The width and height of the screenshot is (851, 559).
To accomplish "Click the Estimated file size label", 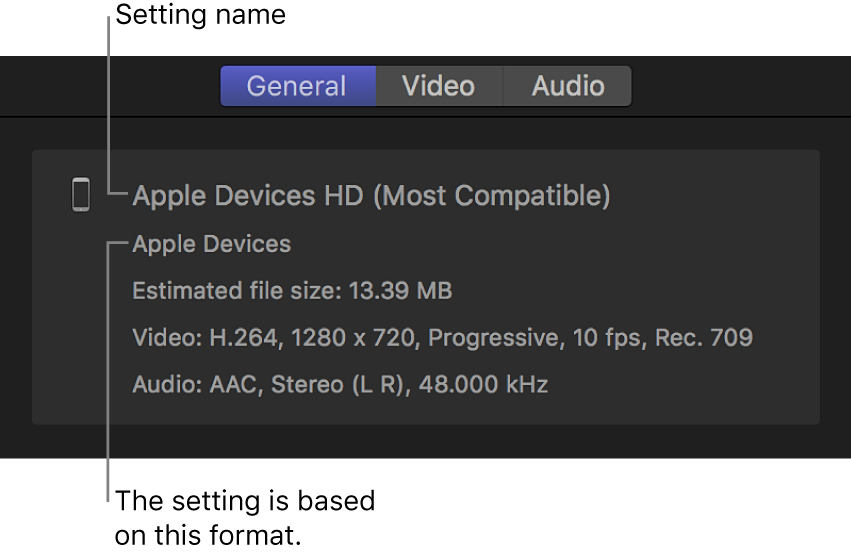I will coord(237,291).
